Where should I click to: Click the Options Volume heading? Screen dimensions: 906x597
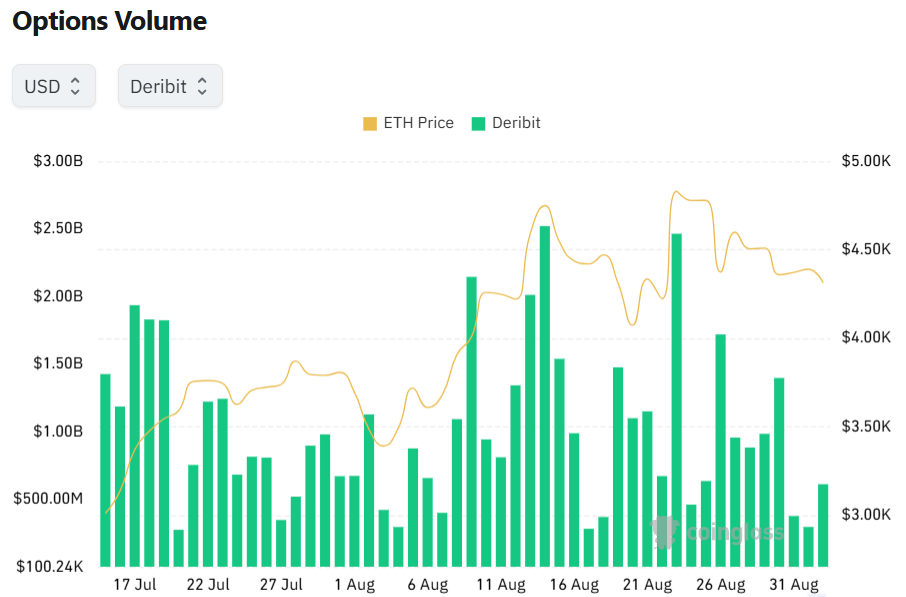coord(110,21)
